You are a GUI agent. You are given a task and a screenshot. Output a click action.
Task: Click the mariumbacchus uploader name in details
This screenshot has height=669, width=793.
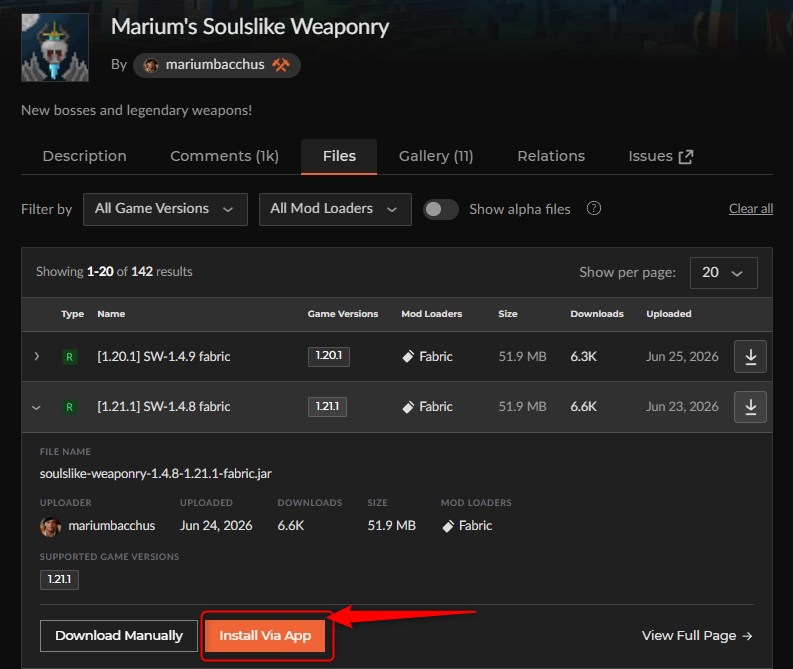112,526
